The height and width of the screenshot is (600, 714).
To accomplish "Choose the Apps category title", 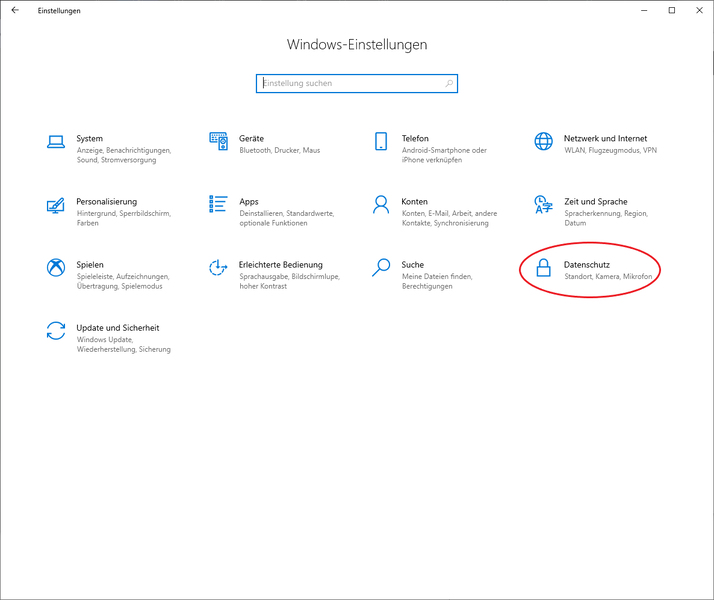I will (x=249, y=202).
